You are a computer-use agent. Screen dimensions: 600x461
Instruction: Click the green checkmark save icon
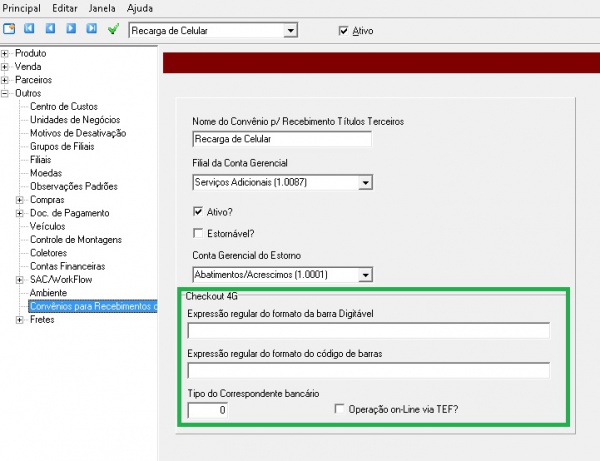[113, 30]
